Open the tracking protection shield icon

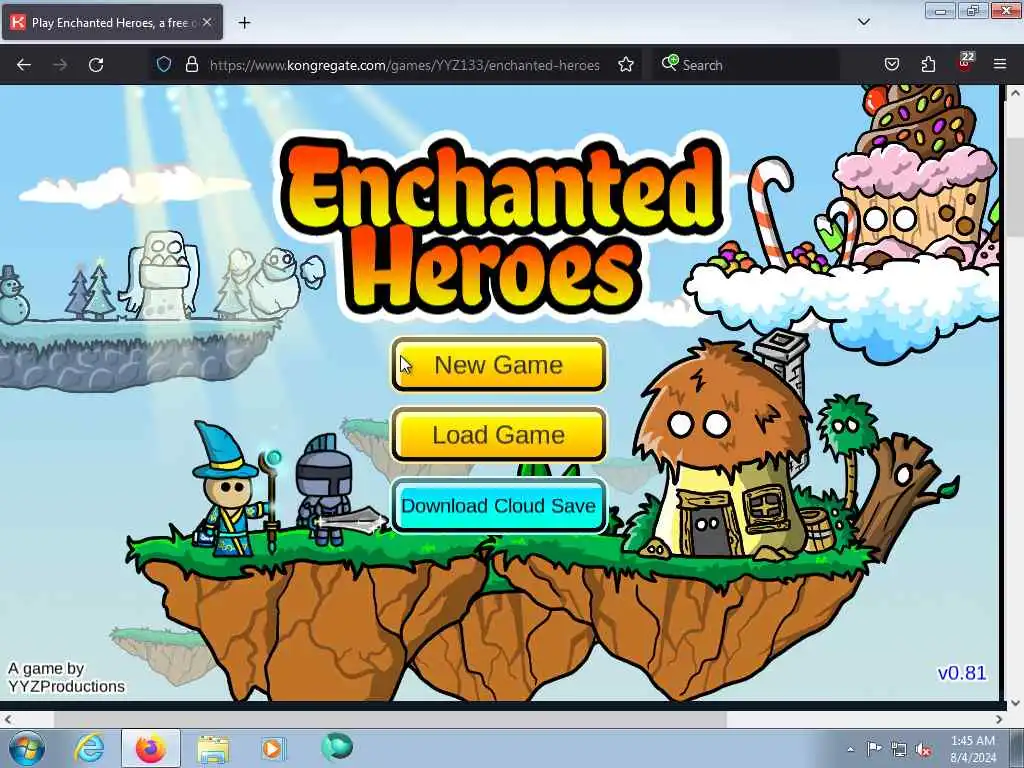[x=164, y=64]
